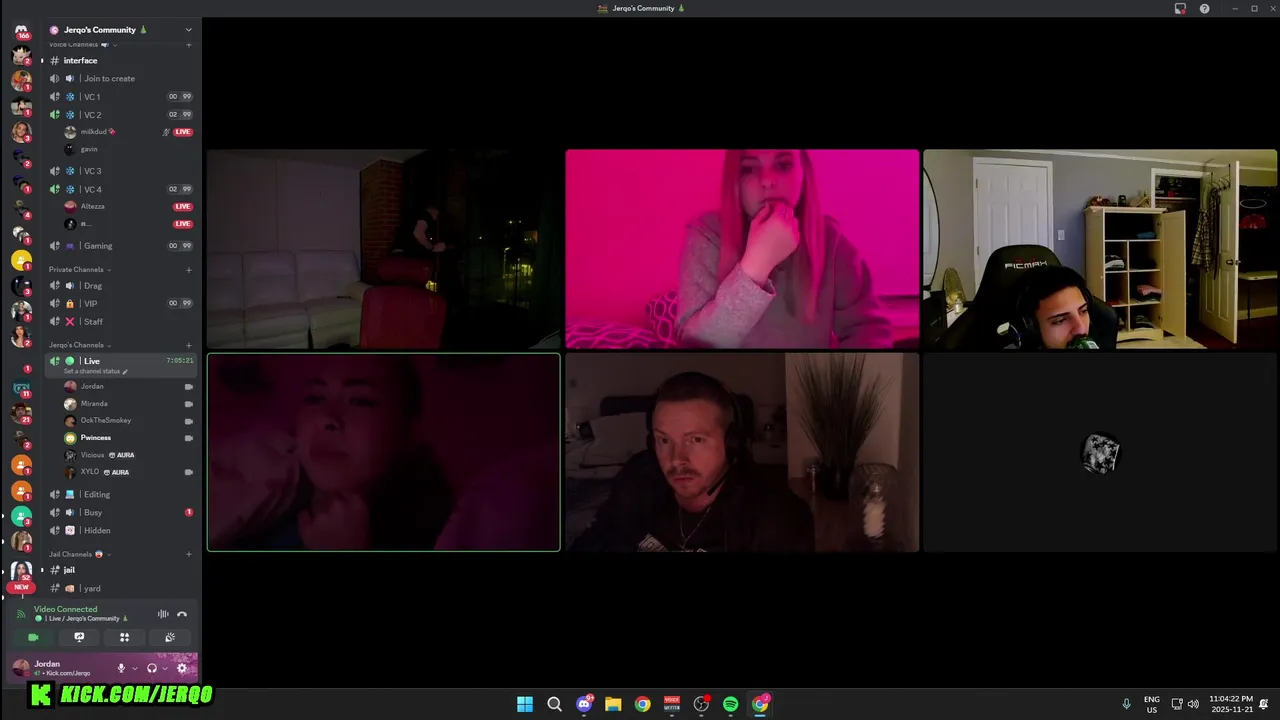Select user XYLO with AURA tag

(128, 471)
